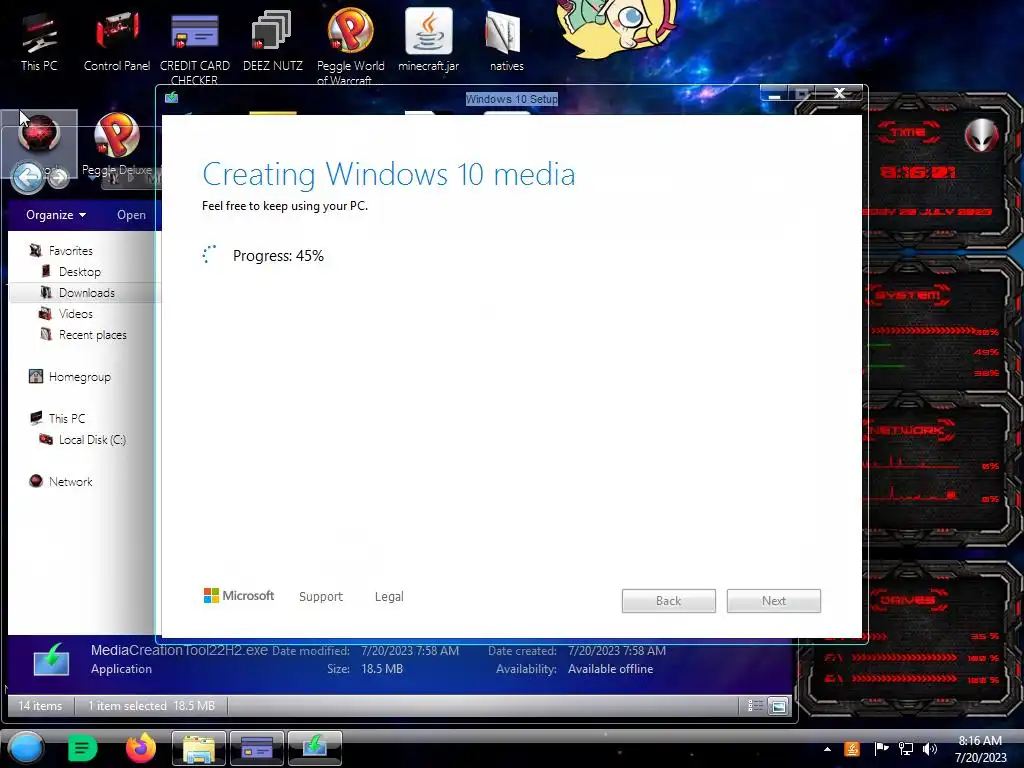
Task: Click the Progress: 45% text
Action: pyautogui.click(x=278, y=255)
